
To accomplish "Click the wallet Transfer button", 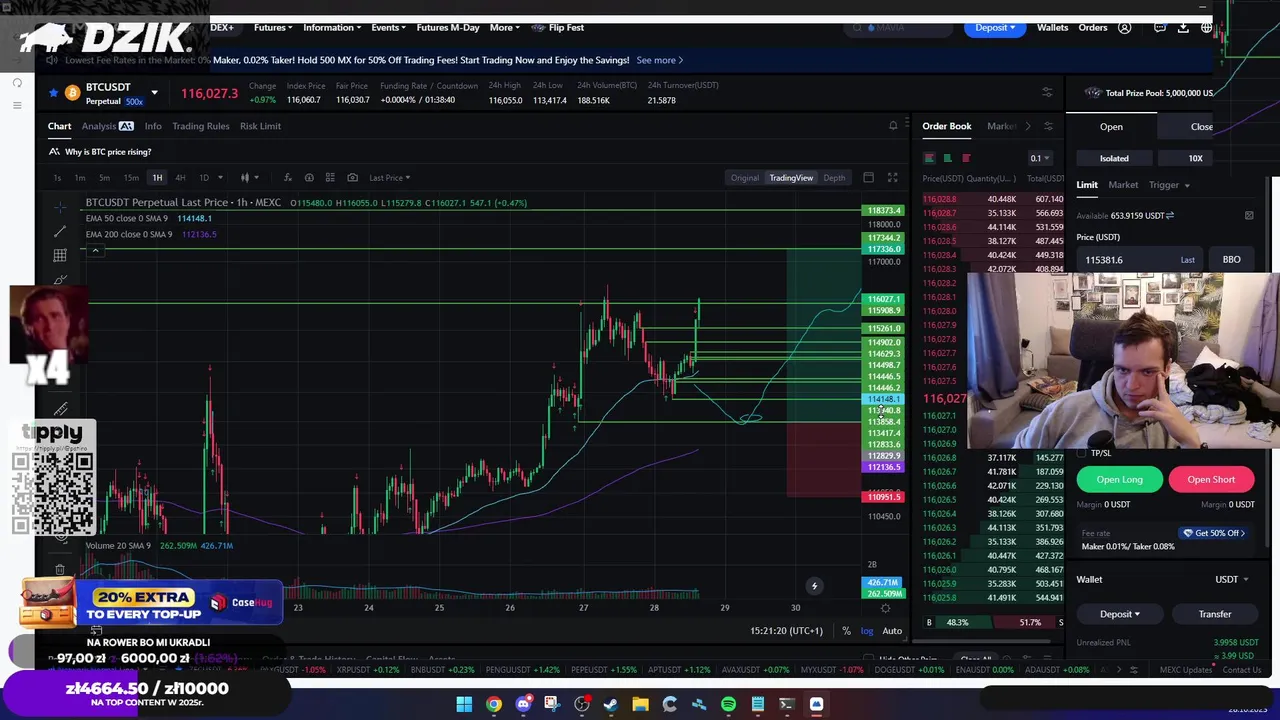I will click(x=1215, y=614).
